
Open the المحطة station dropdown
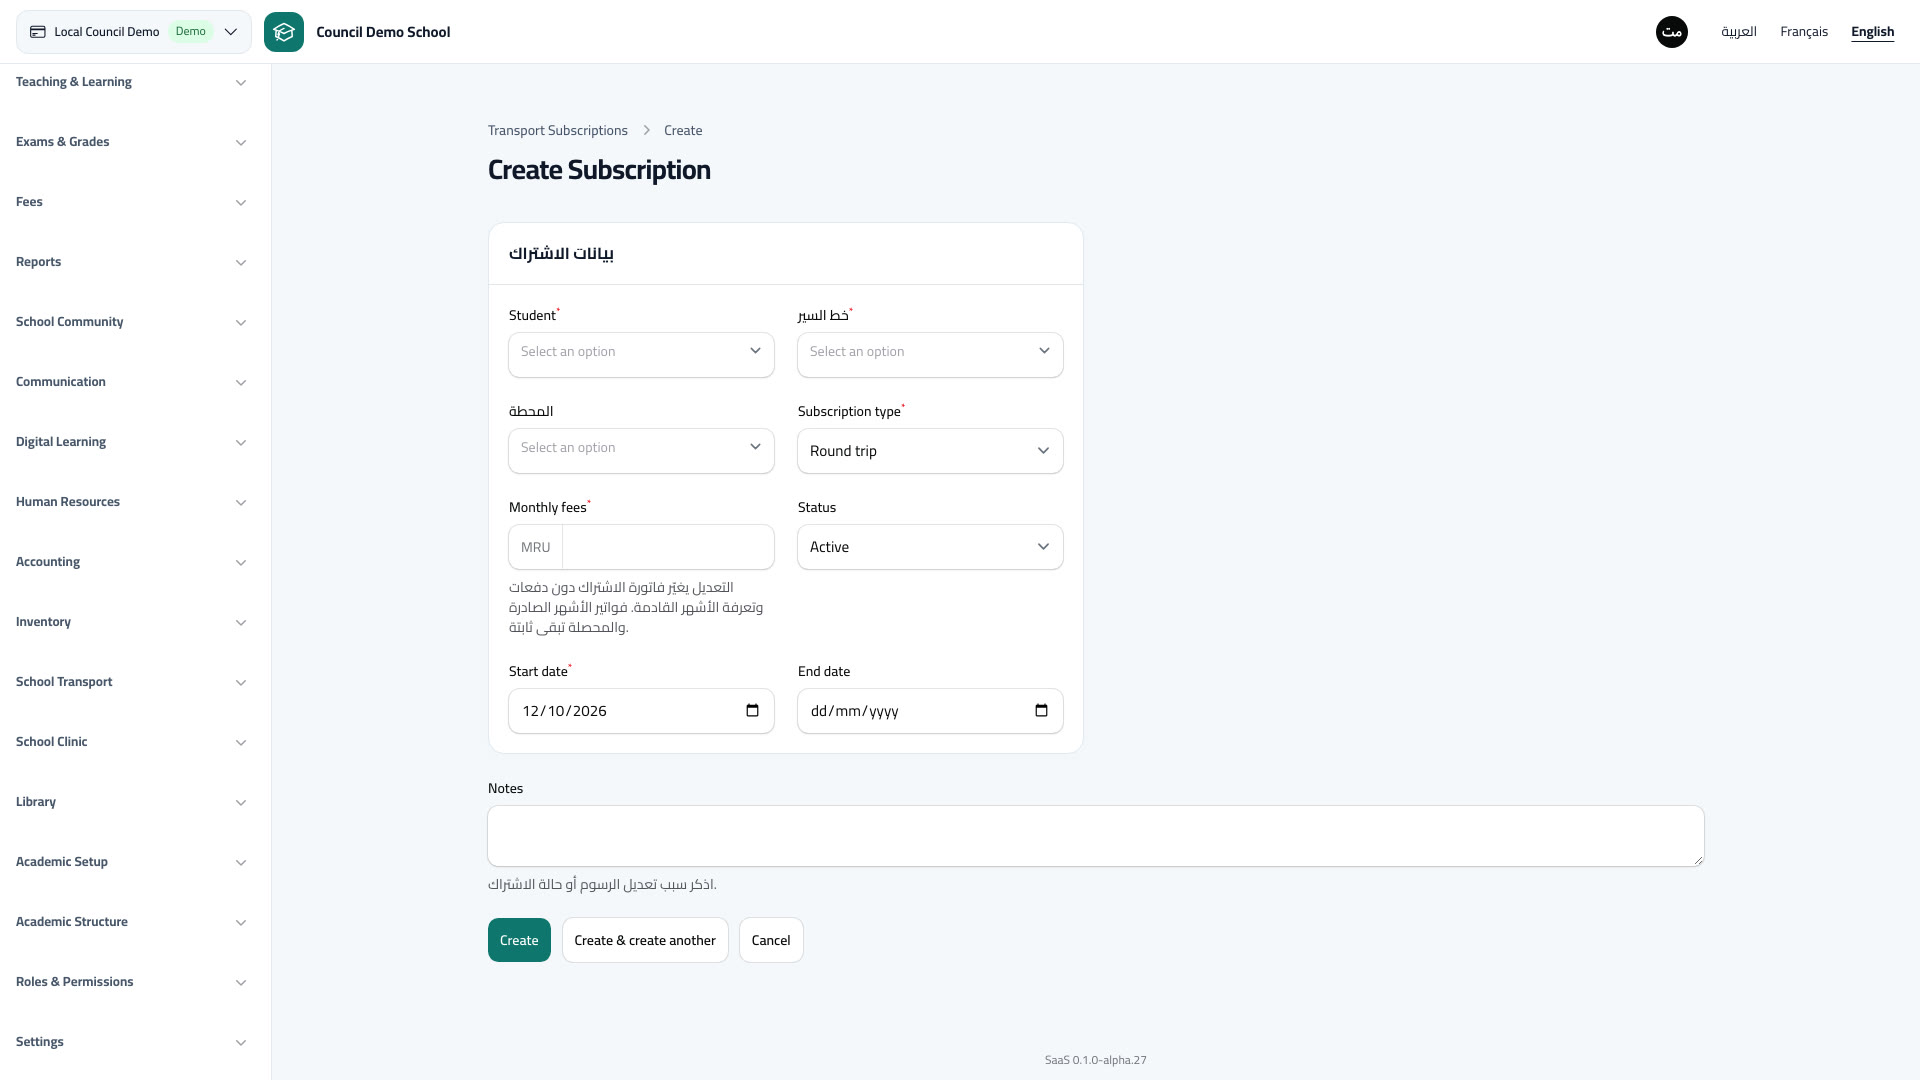tap(641, 451)
